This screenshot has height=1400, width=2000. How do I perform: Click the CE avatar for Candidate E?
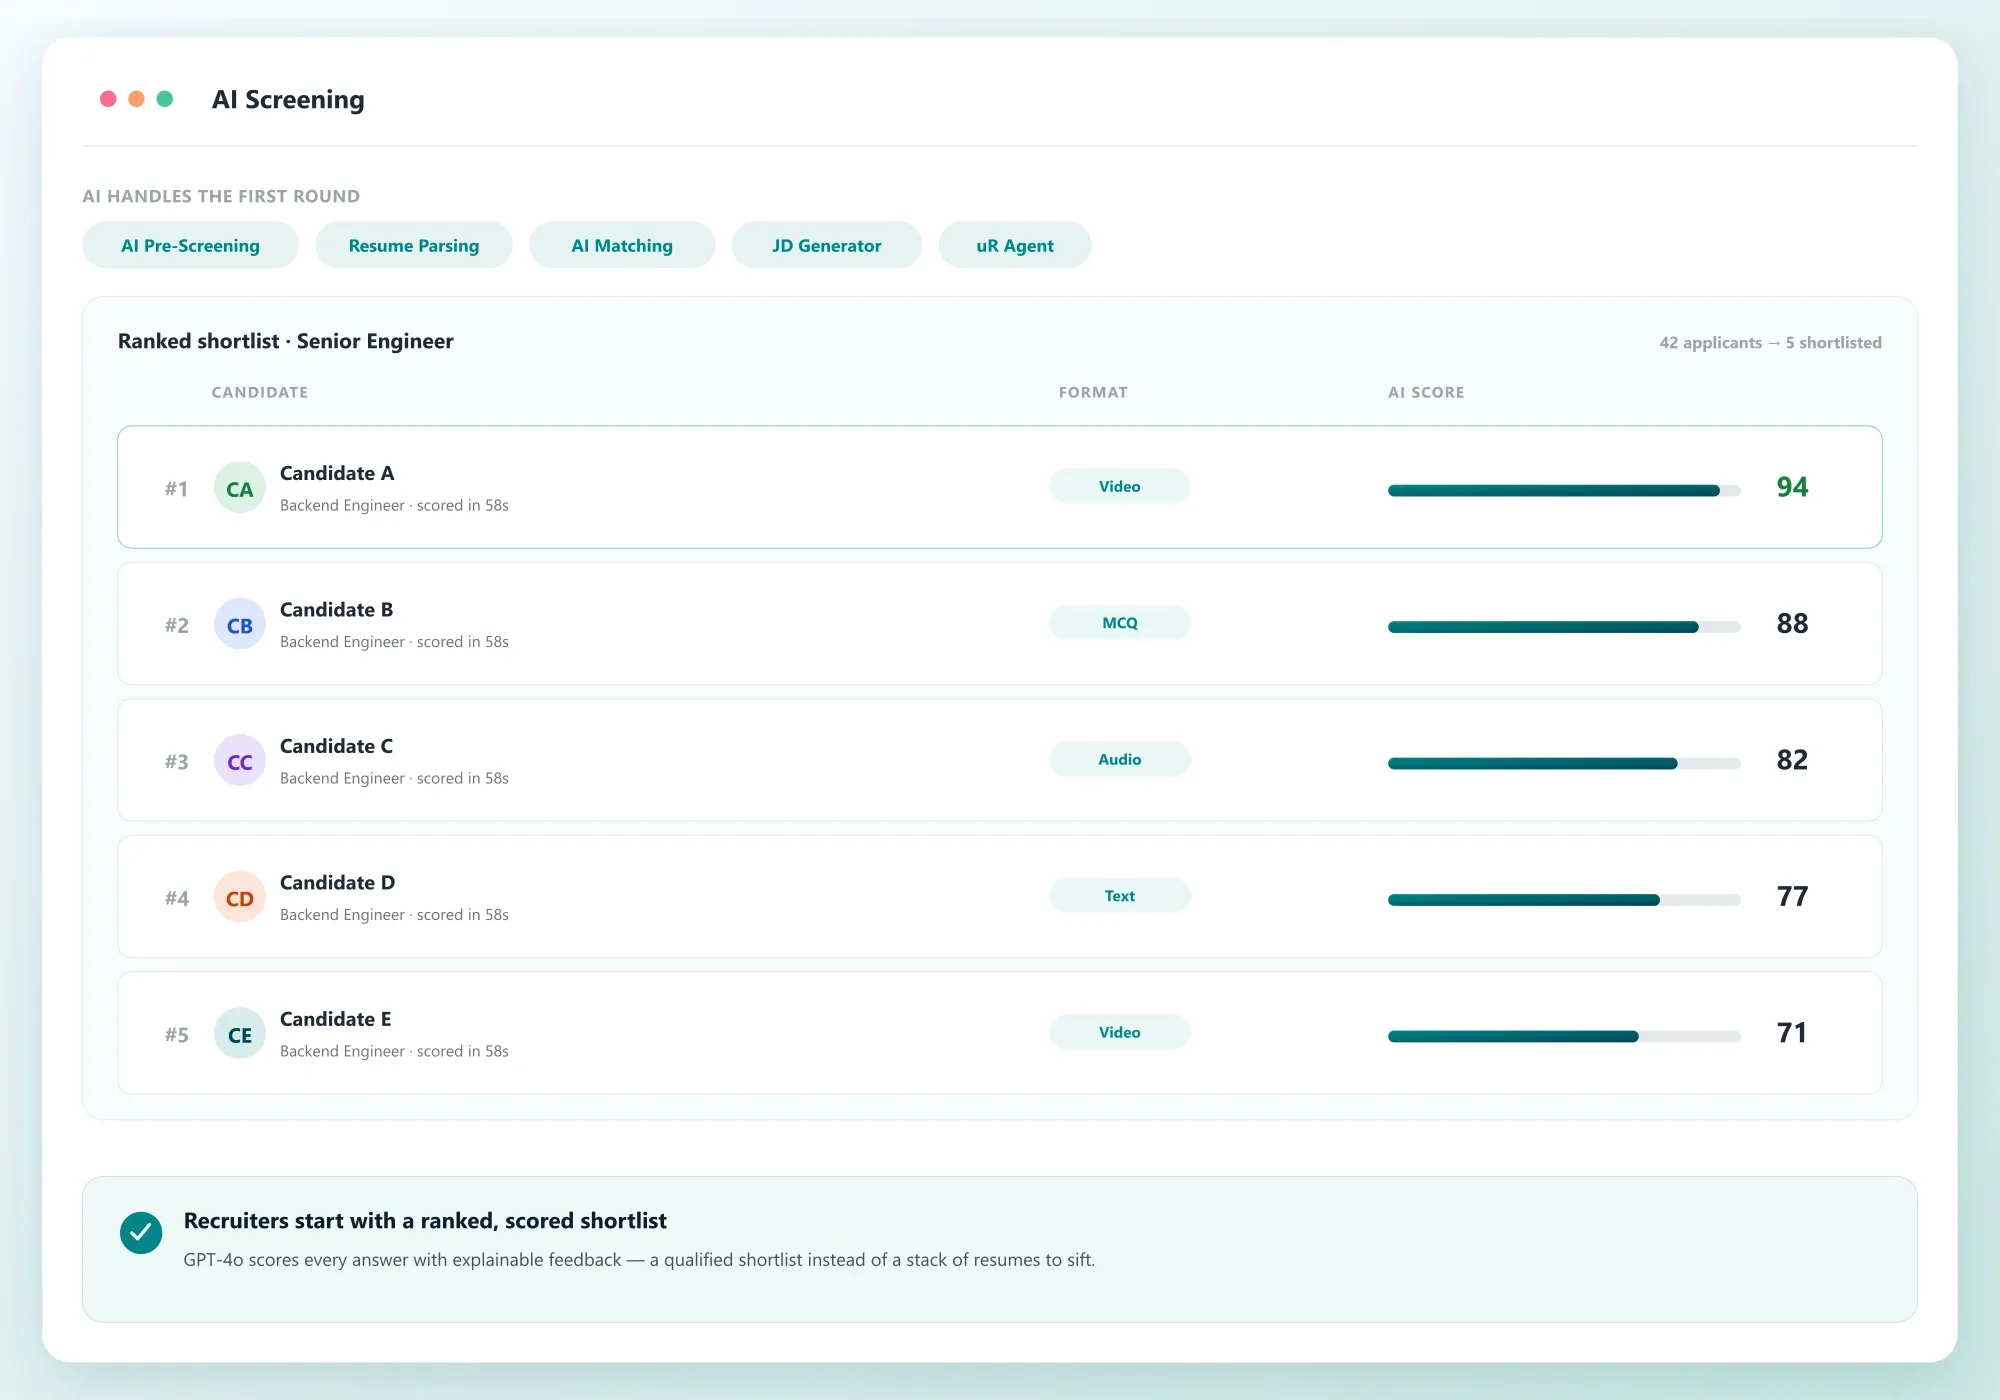(x=240, y=1034)
